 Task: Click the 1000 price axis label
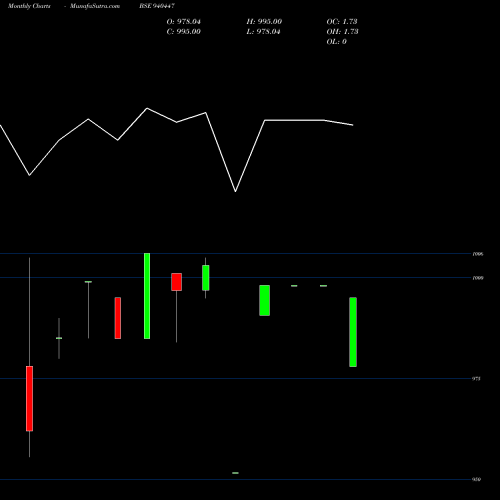(478, 278)
